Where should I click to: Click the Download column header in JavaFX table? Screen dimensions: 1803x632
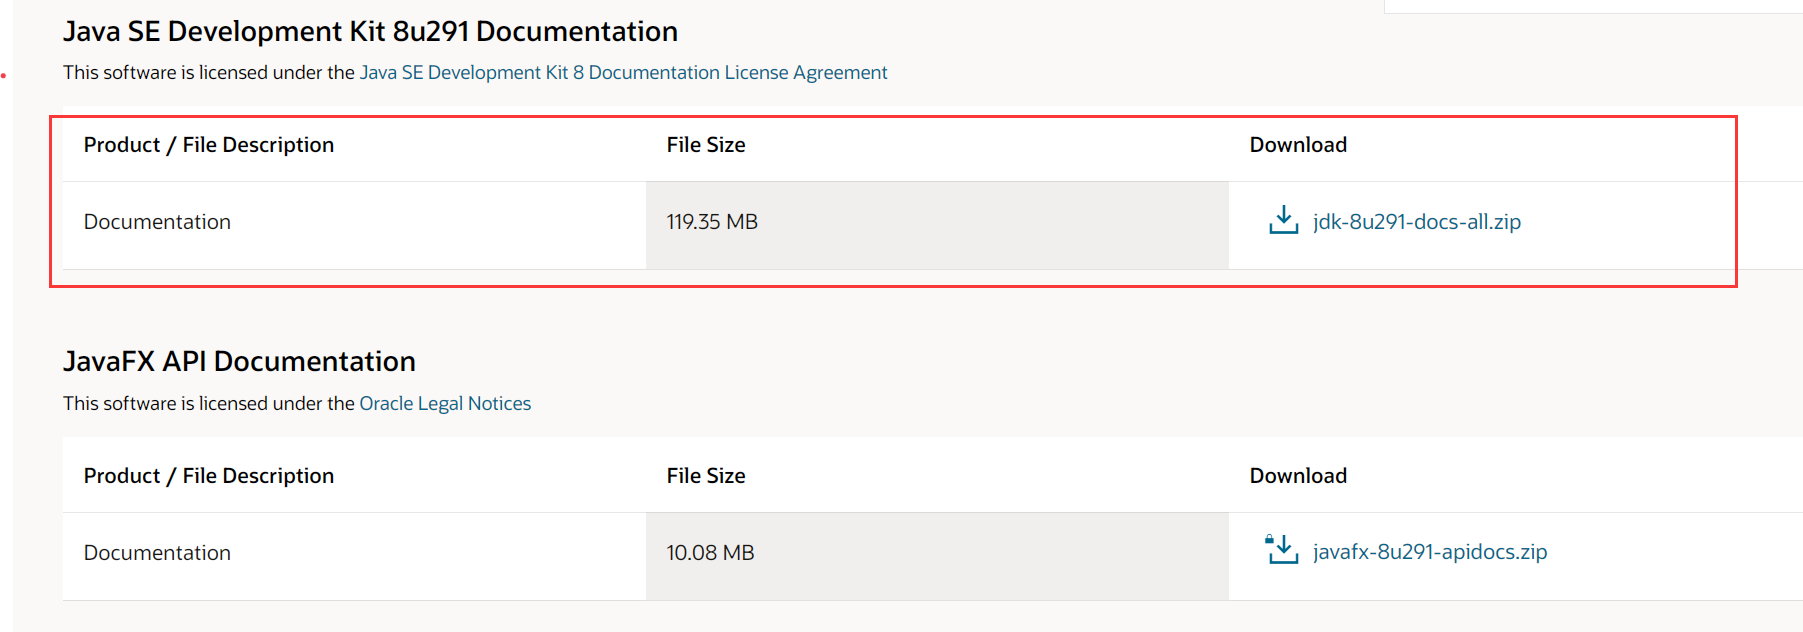[x=1298, y=476]
